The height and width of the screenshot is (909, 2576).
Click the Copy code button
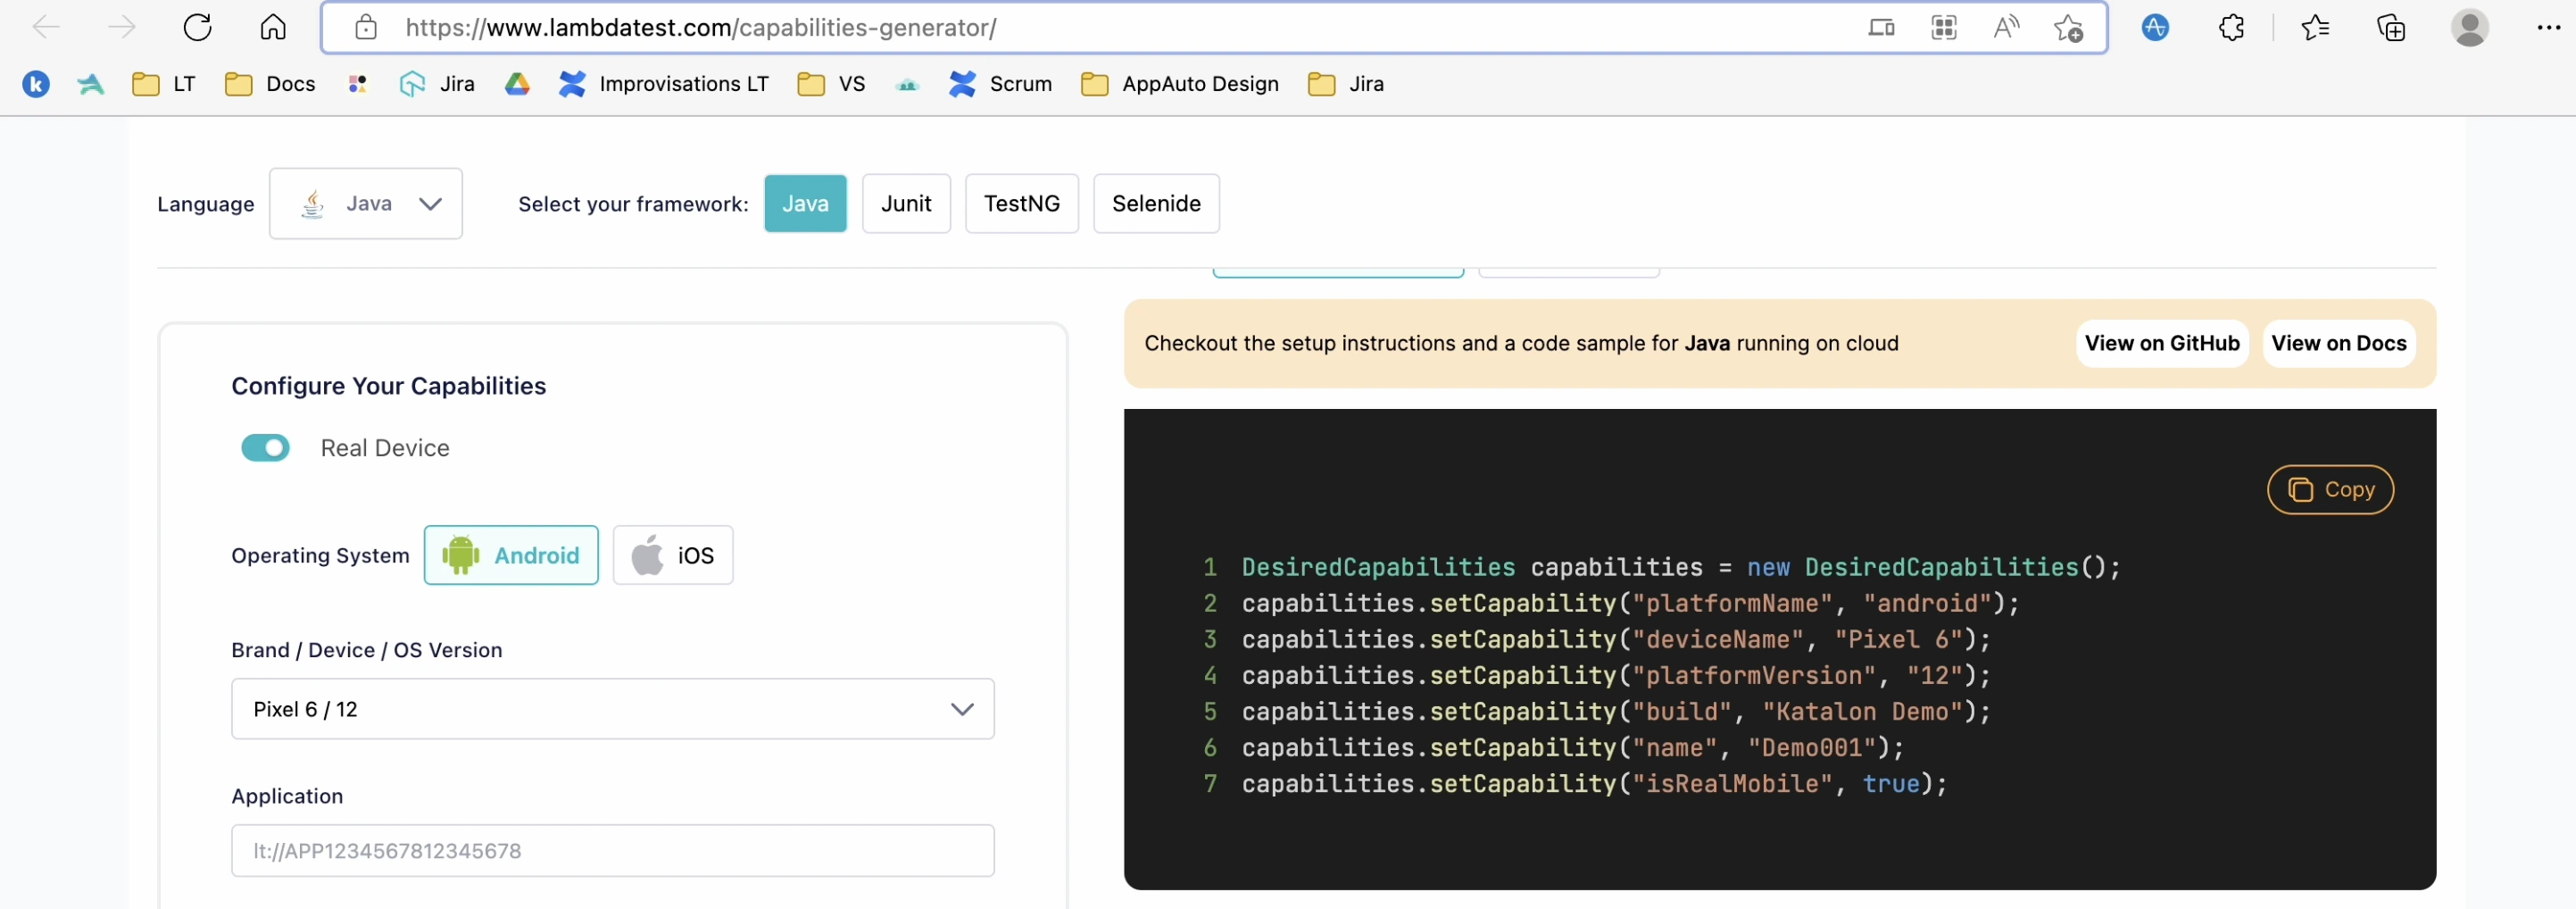click(x=2329, y=490)
